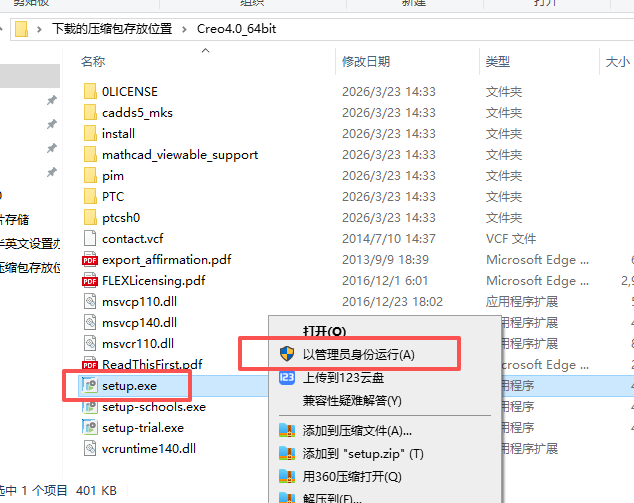
Task: Click the setup.exe application icon
Action: click(90, 385)
